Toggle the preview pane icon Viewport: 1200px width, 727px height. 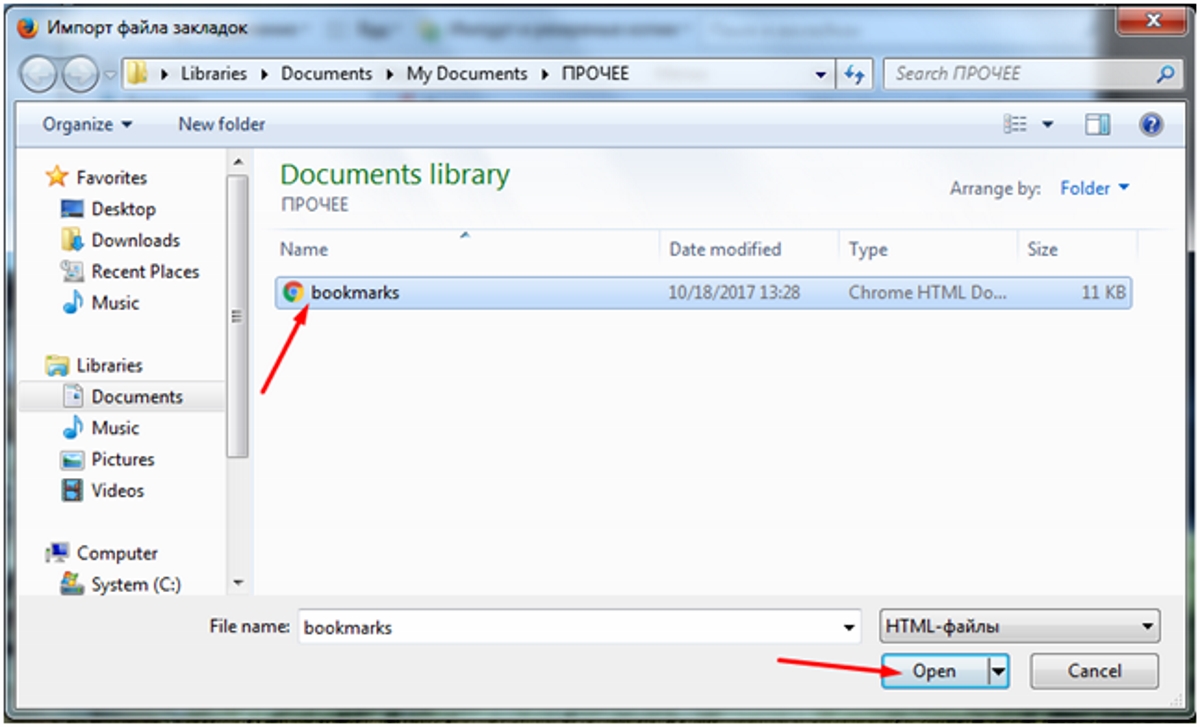coord(1097,125)
